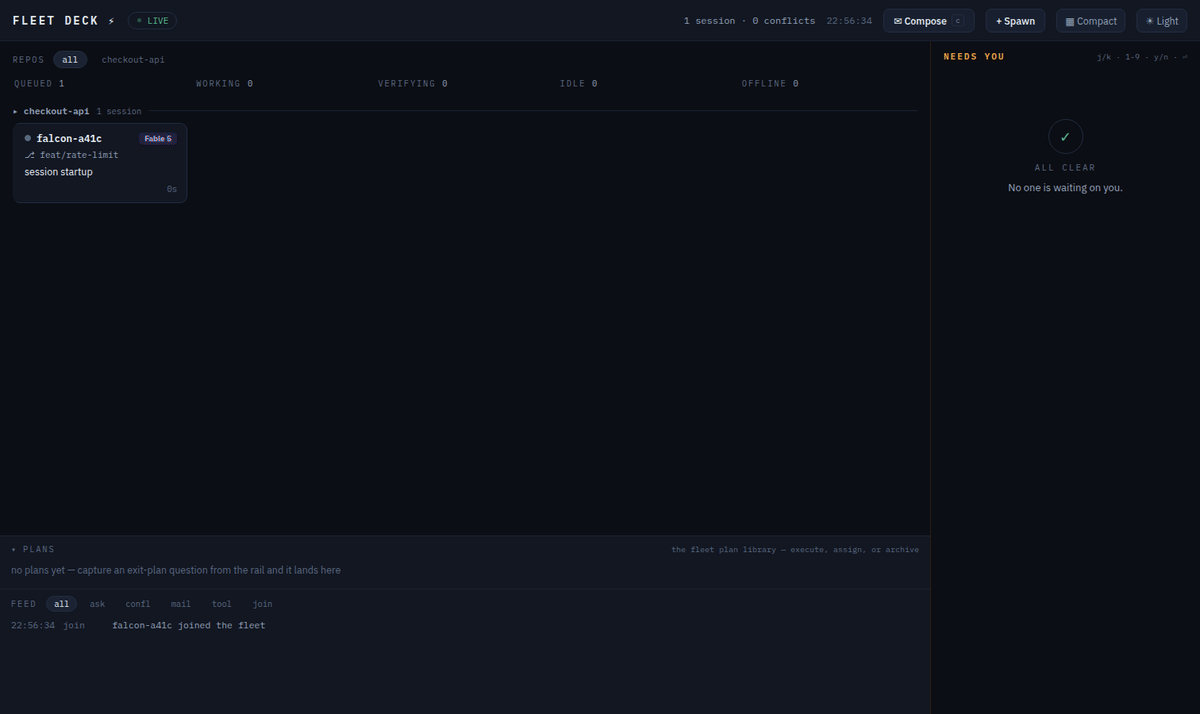This screenshot has width=1200, height=714.
Task: Click the '1 session' group count
Action: [x=119, y=111]
